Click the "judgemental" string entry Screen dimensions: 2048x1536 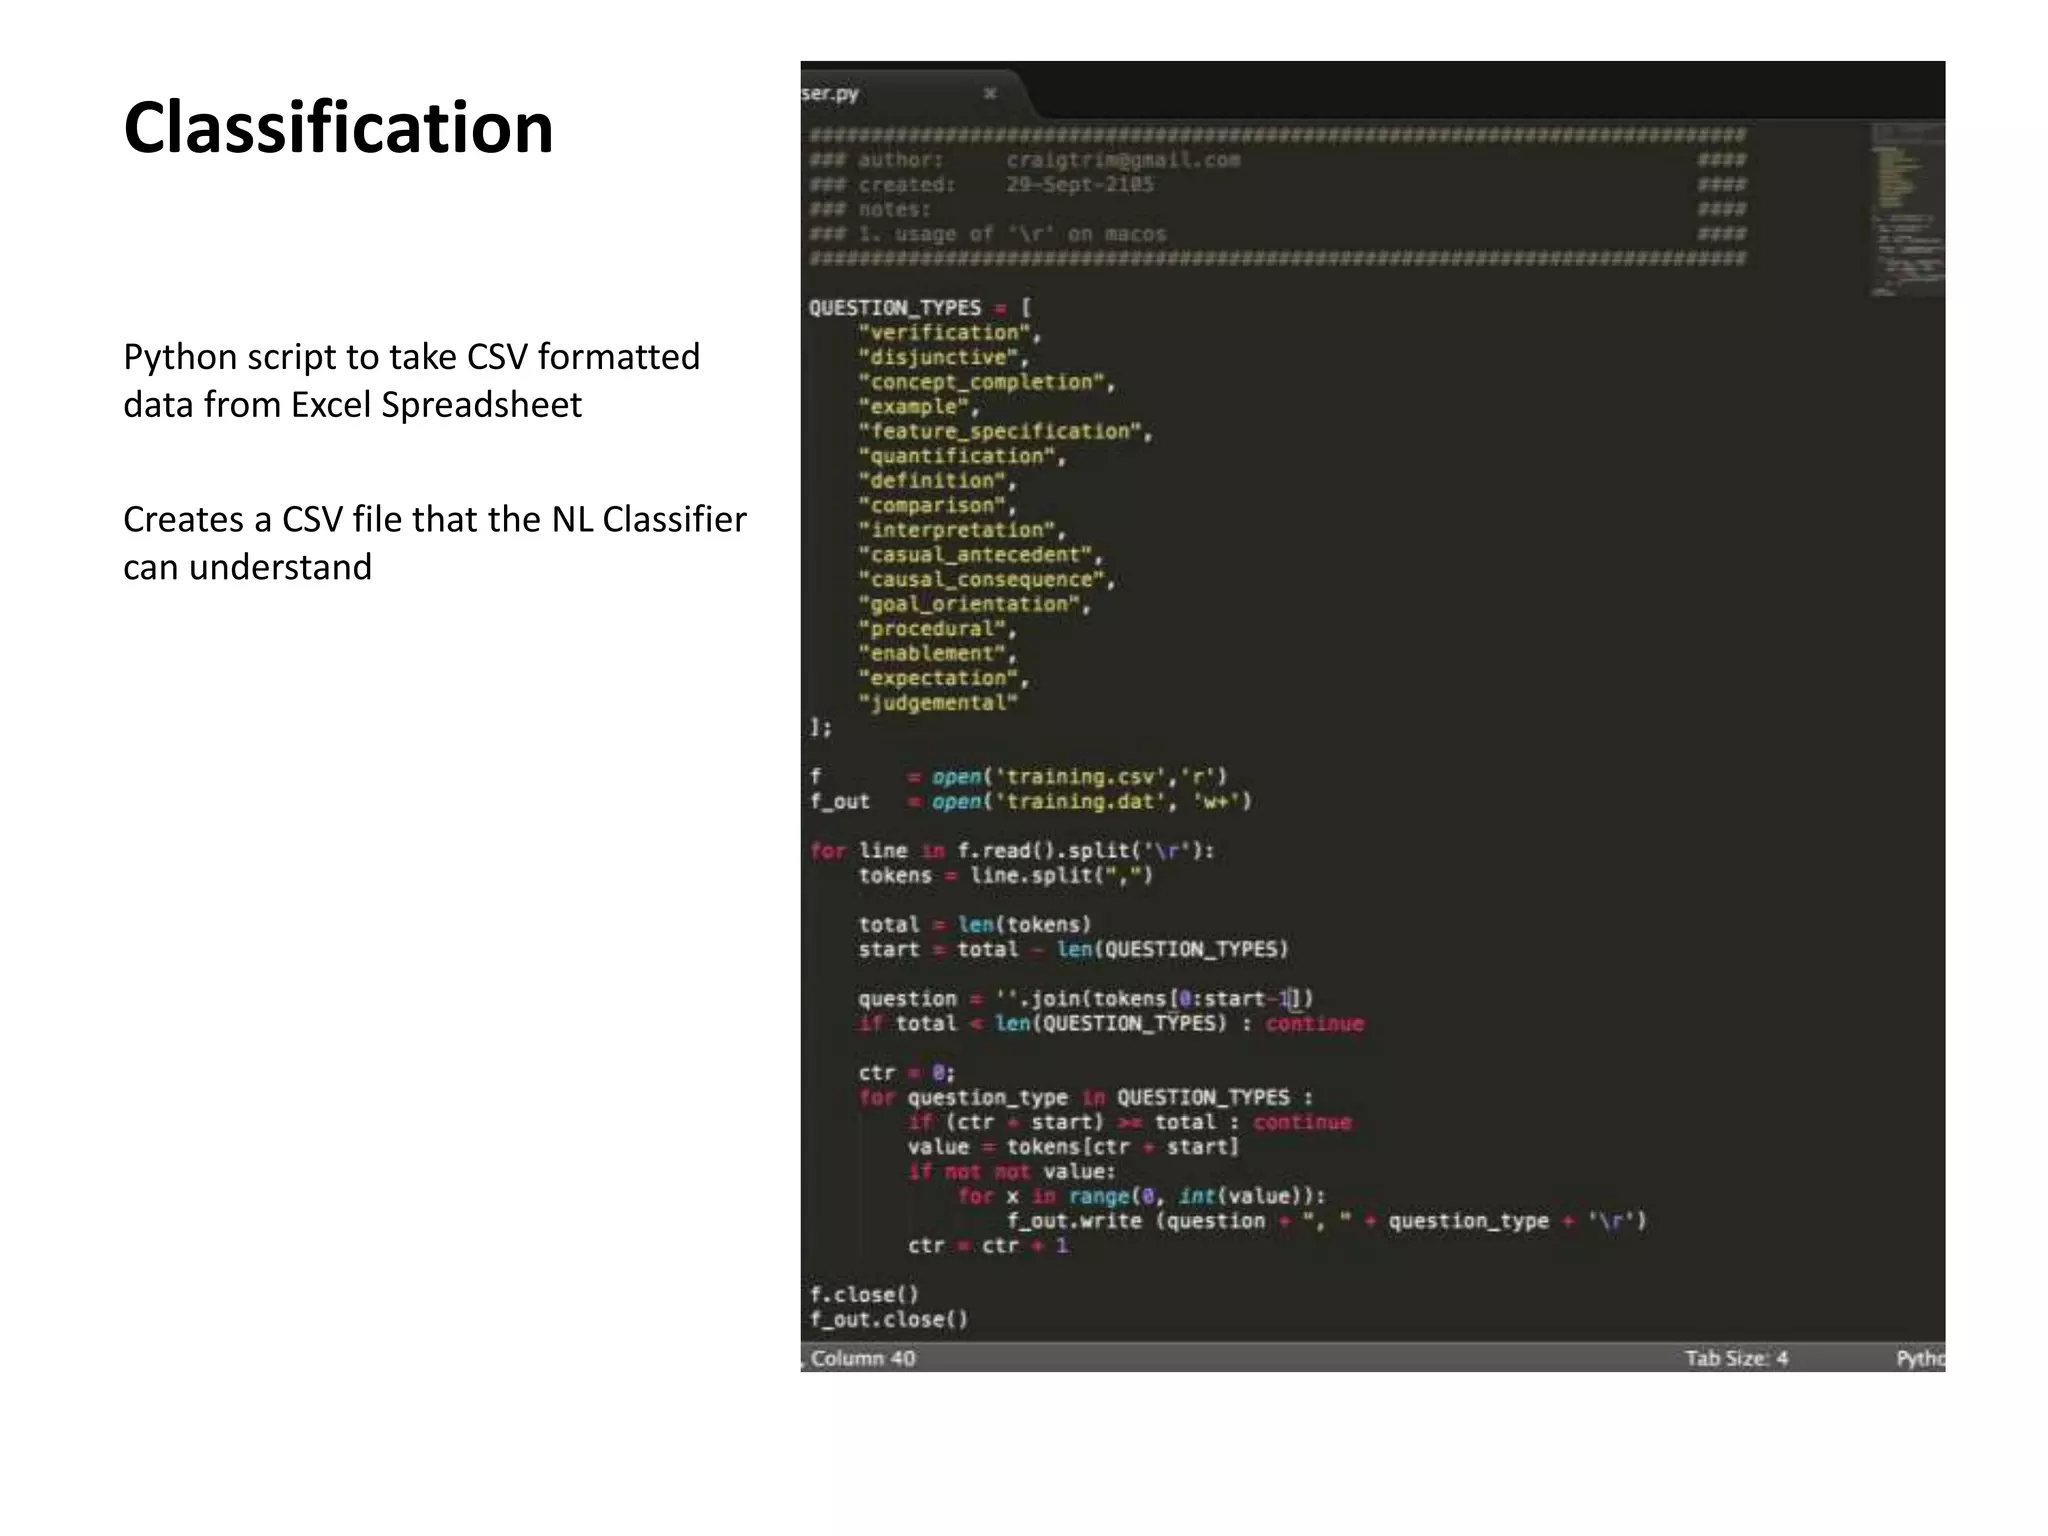click(938, 703)
